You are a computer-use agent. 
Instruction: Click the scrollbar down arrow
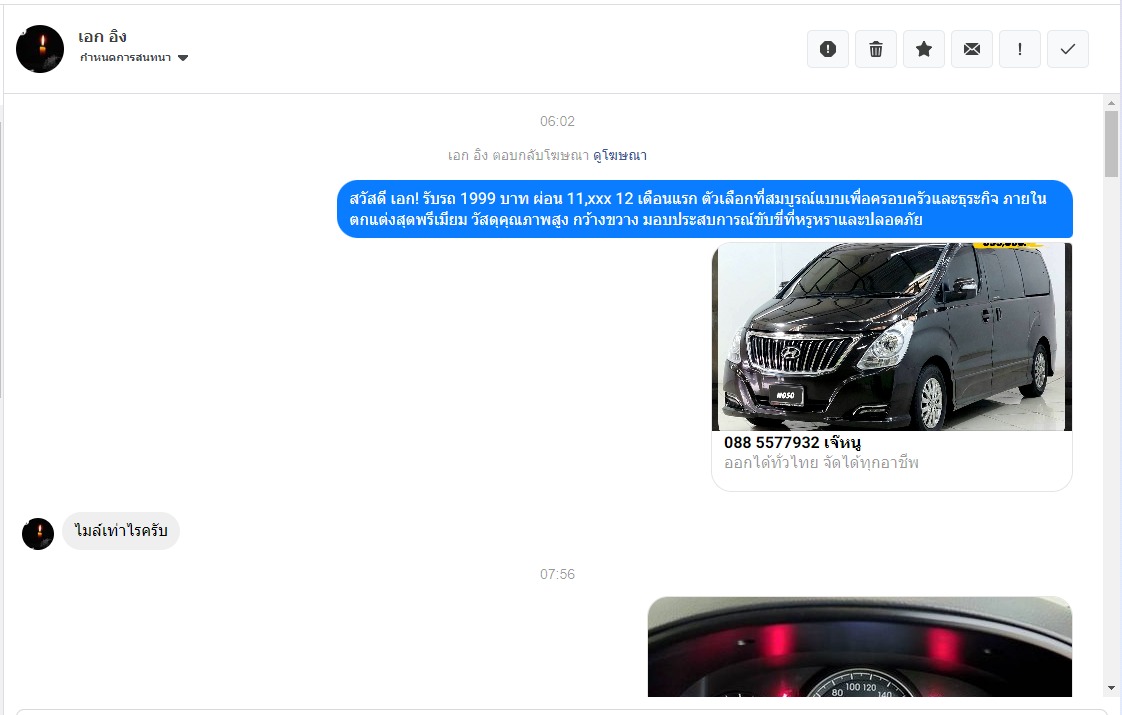point(1111,689)
